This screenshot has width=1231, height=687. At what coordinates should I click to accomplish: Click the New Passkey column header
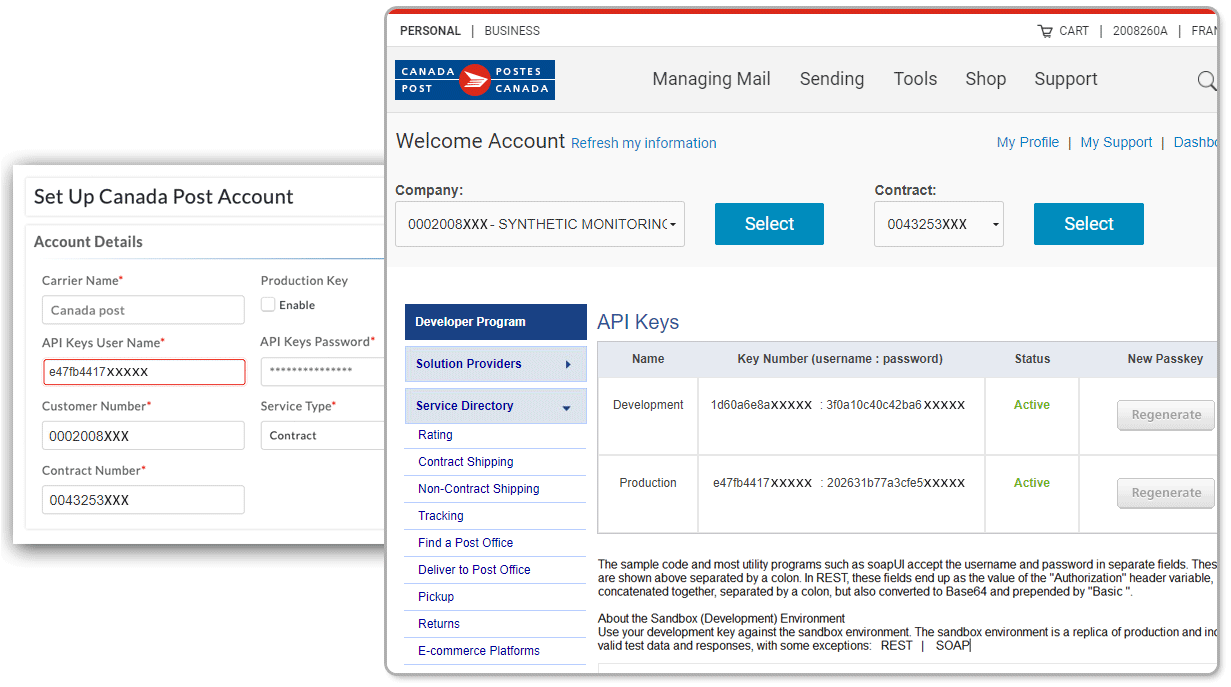tap(1165, 359)
